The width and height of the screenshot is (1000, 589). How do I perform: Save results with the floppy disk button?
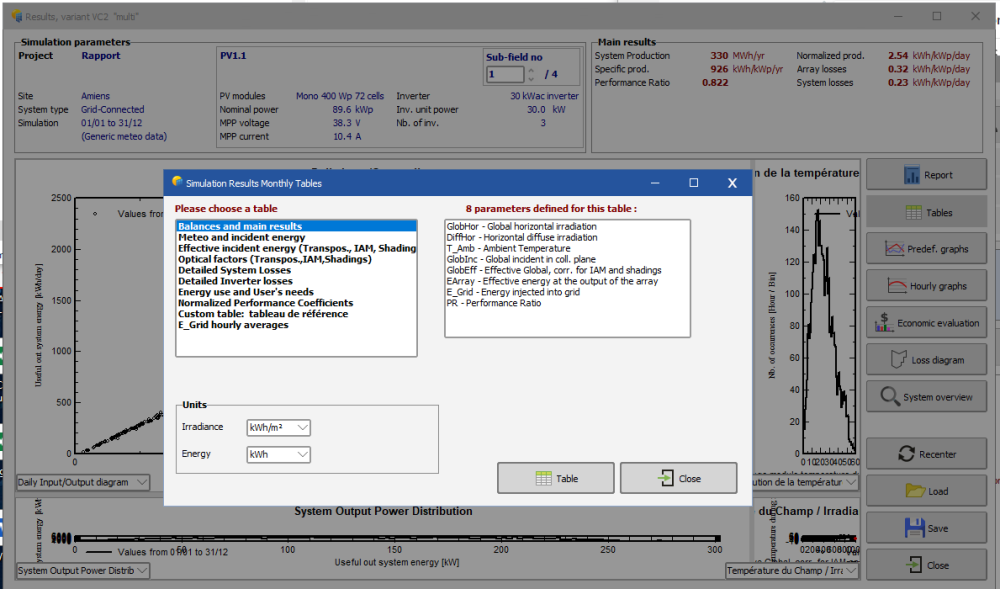click(x=926, y=528)
